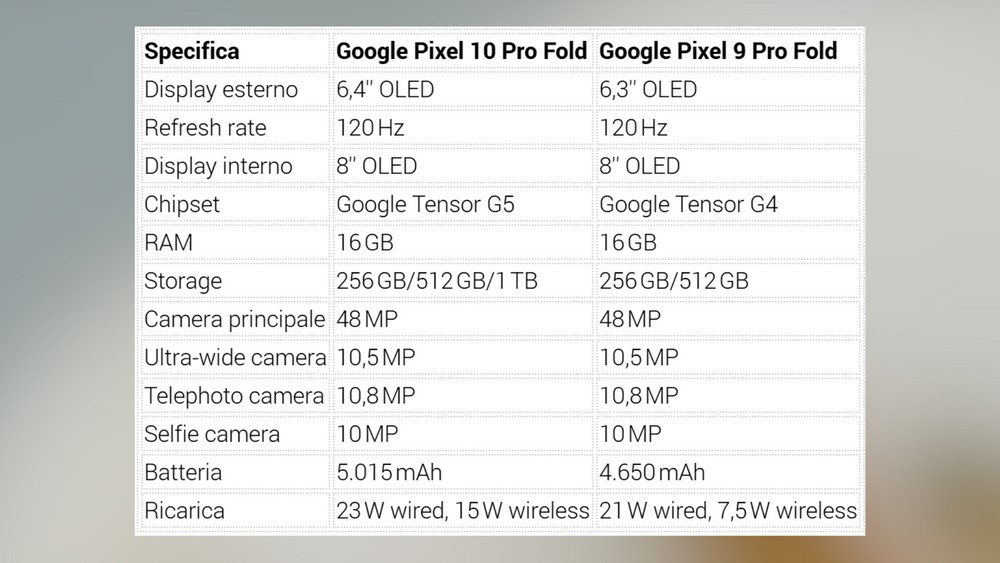This screenshot has height=563, width=1000.
Task: Select the 23 W wired, 15 W wireless cell
Action: pos(462,511)
